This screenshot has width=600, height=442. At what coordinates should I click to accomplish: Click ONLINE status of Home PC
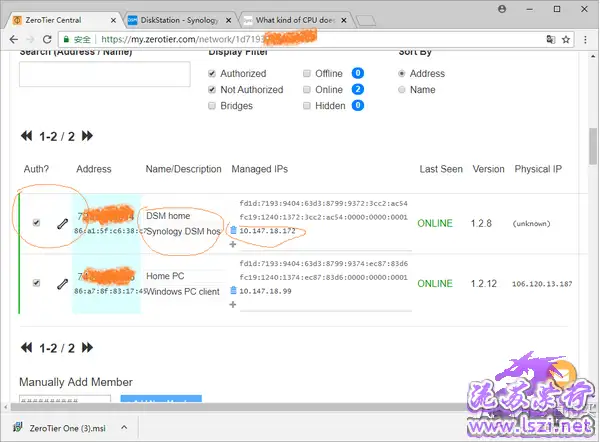pos(435,284)
